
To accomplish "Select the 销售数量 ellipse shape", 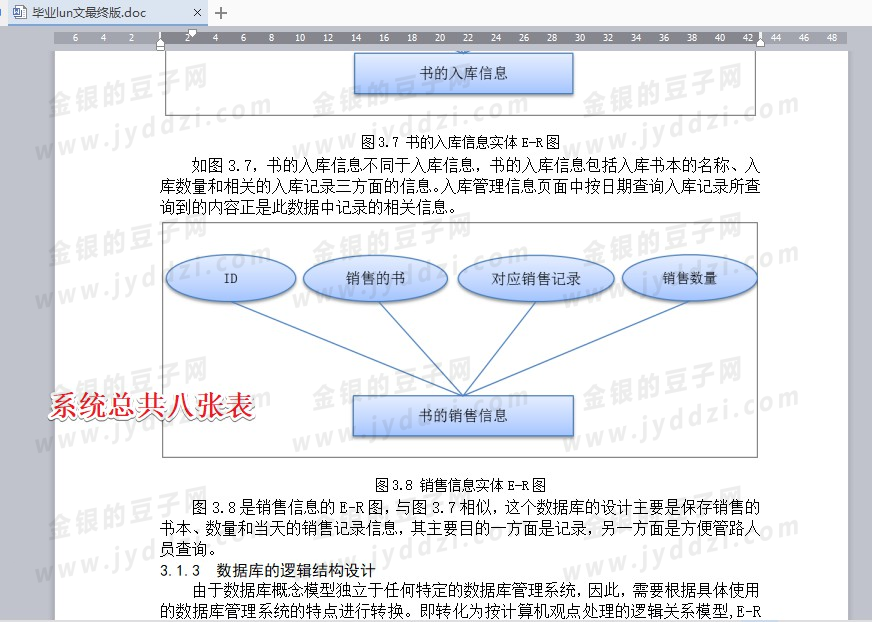I will (689, 278).
